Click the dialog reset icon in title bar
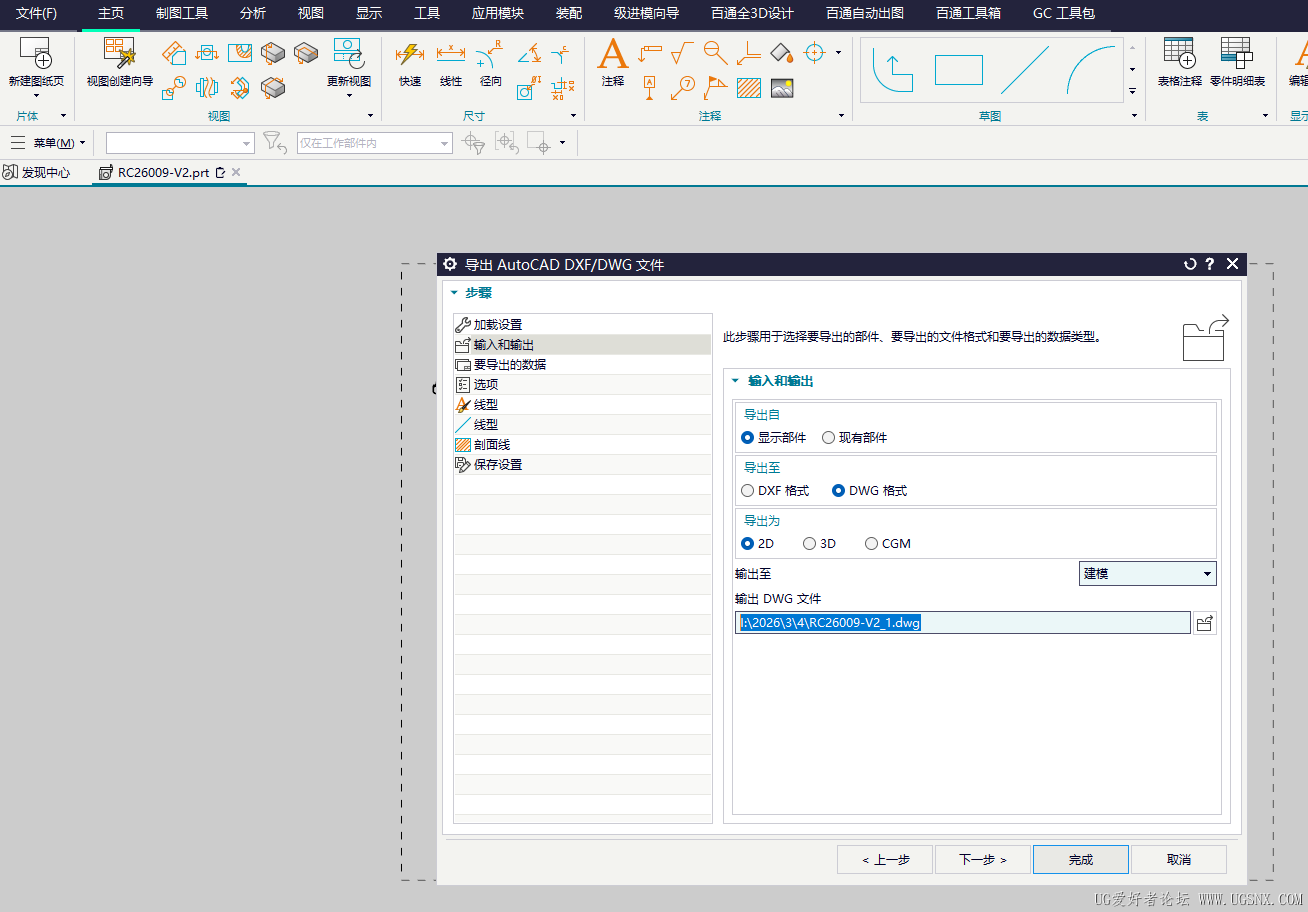The height and width of the screenshot is (912, 1308). pyautogui.click(x=1190, y=264)
